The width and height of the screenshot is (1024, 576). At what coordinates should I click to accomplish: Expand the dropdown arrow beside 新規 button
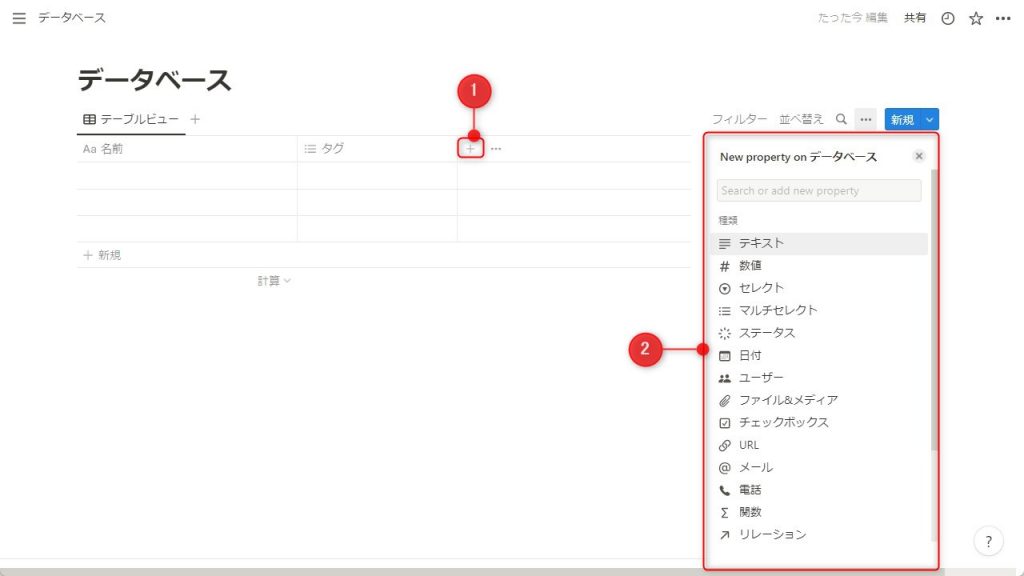point(929,120)
